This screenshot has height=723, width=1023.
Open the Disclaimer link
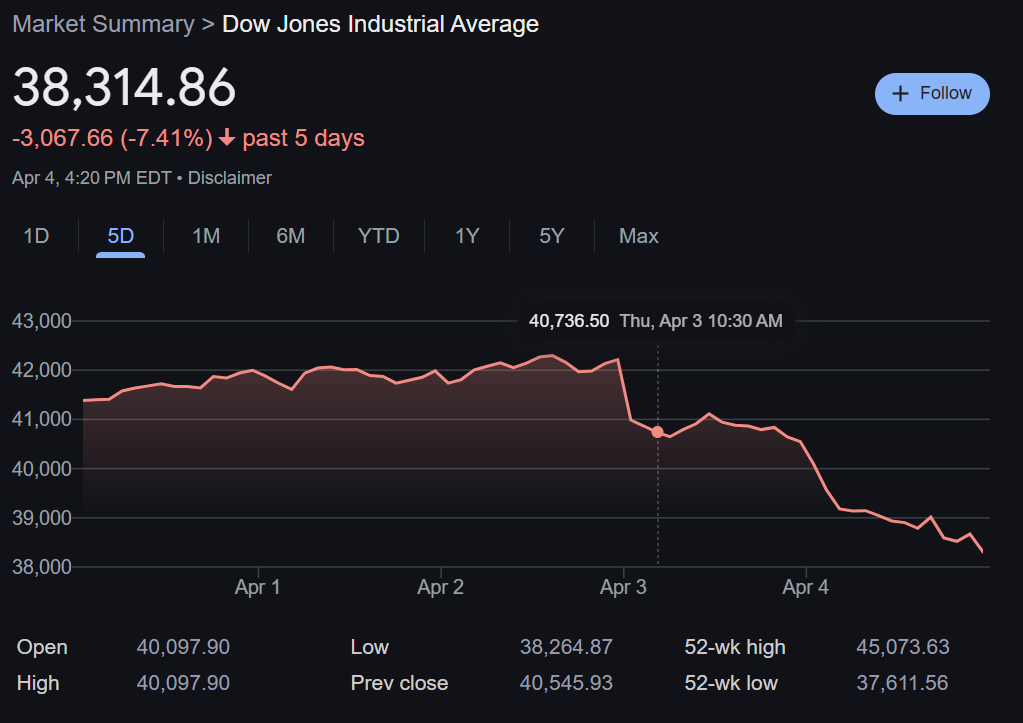pos(232,178)
